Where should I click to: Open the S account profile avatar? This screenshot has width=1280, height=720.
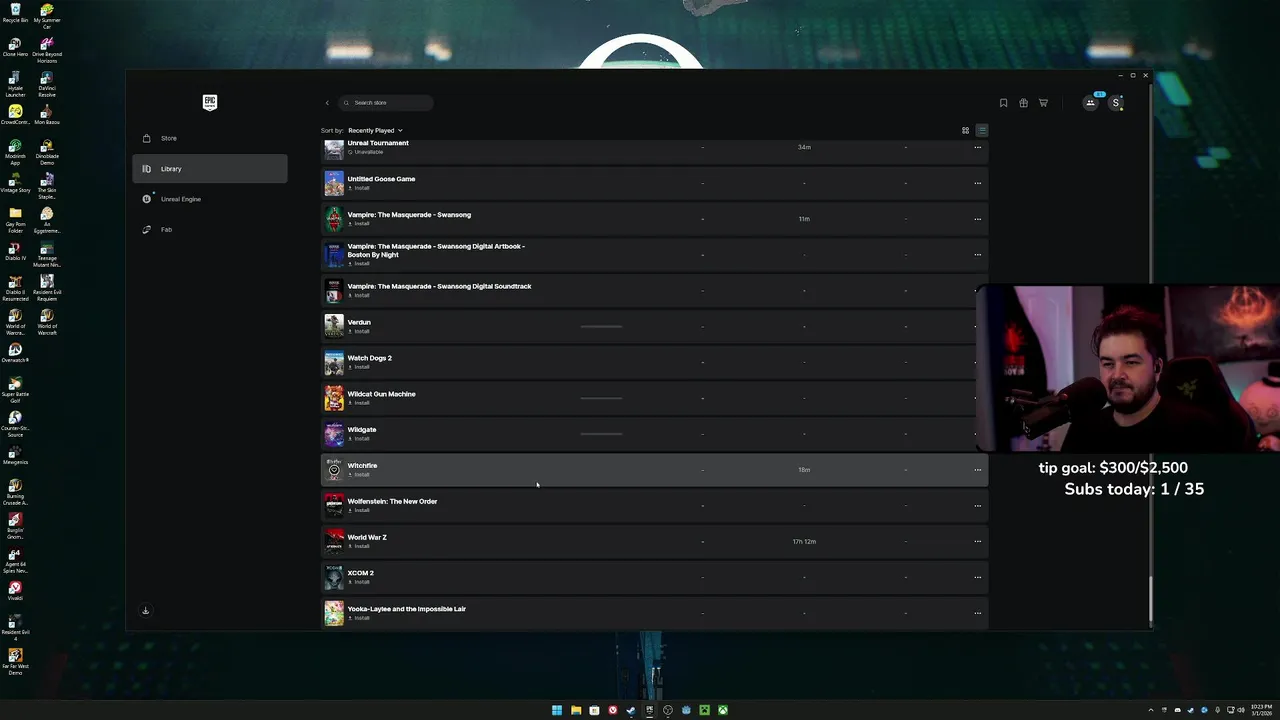tap(1116, 103)
